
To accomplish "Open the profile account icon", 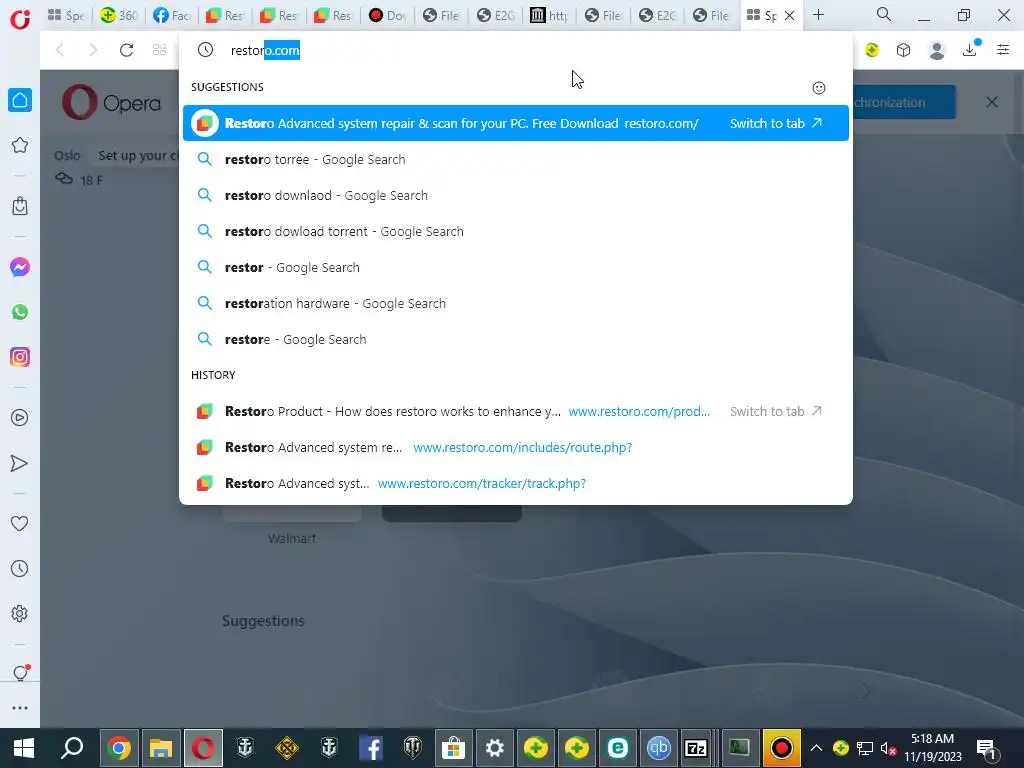I will click(937, 50).
